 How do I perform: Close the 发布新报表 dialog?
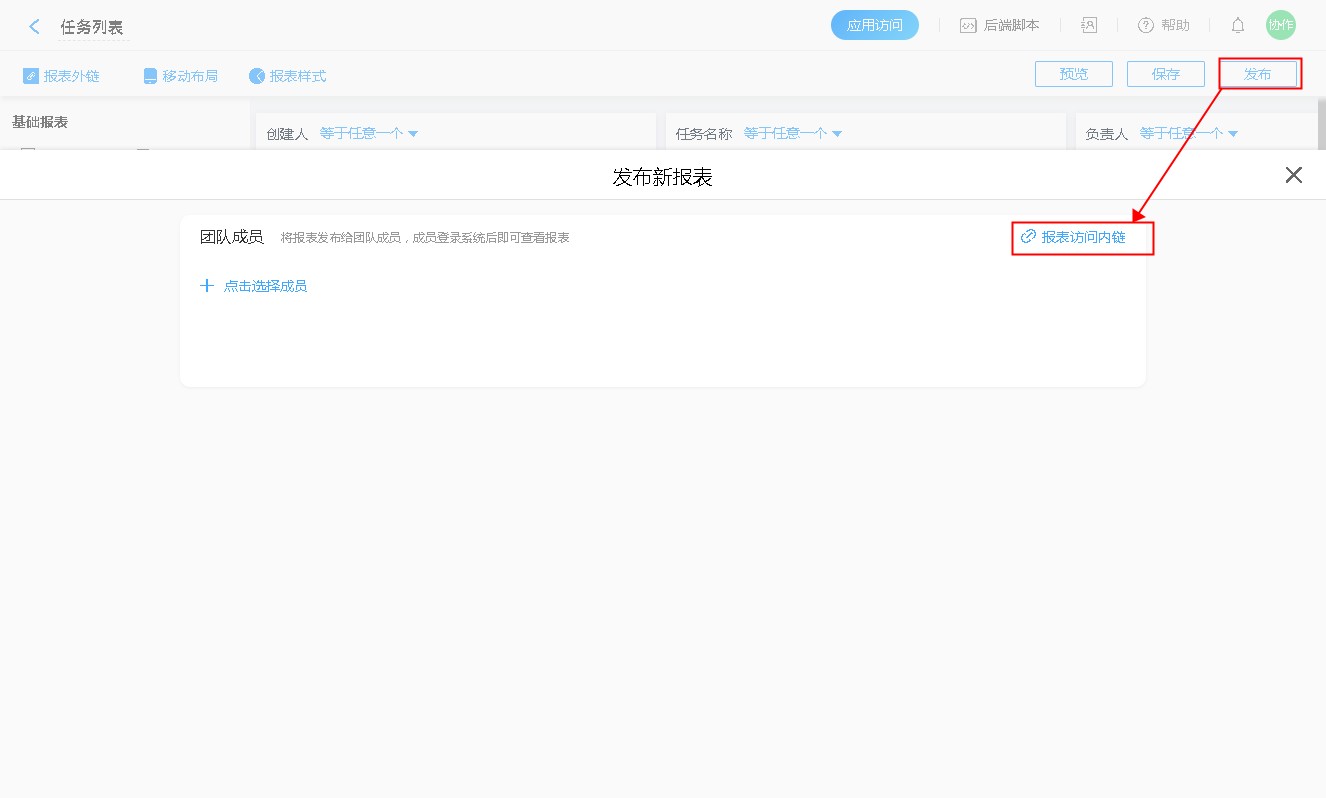[1293, 175]
